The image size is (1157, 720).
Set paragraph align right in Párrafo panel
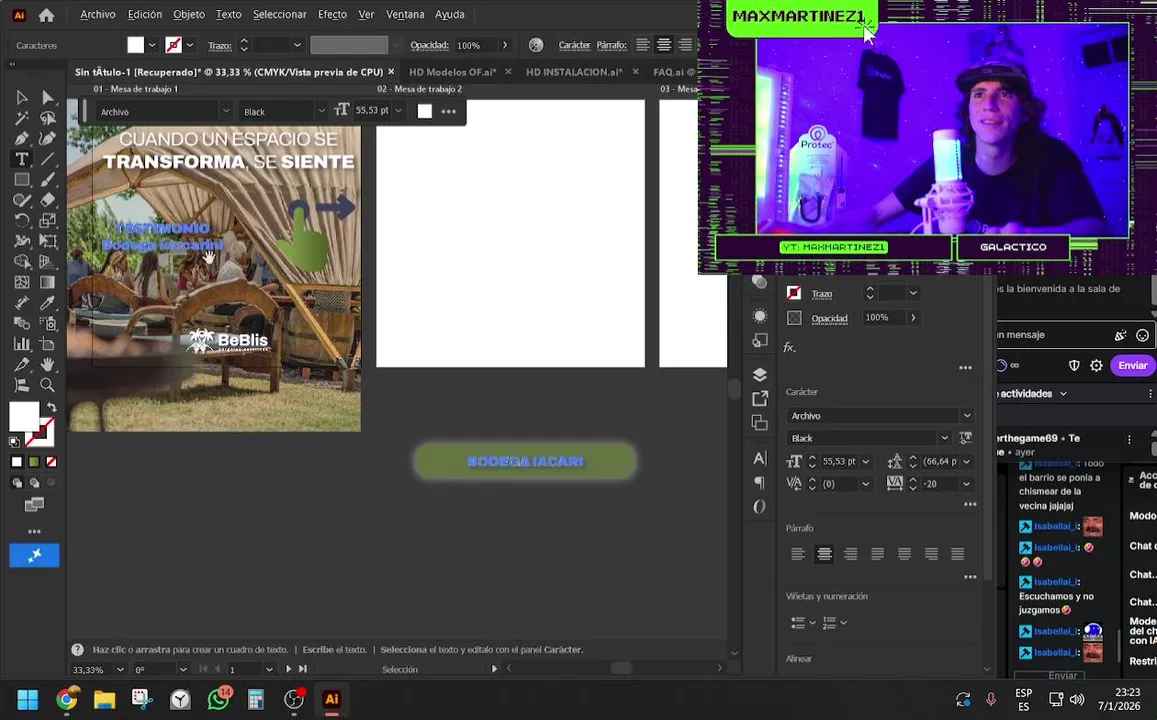(x=851, y=554)
